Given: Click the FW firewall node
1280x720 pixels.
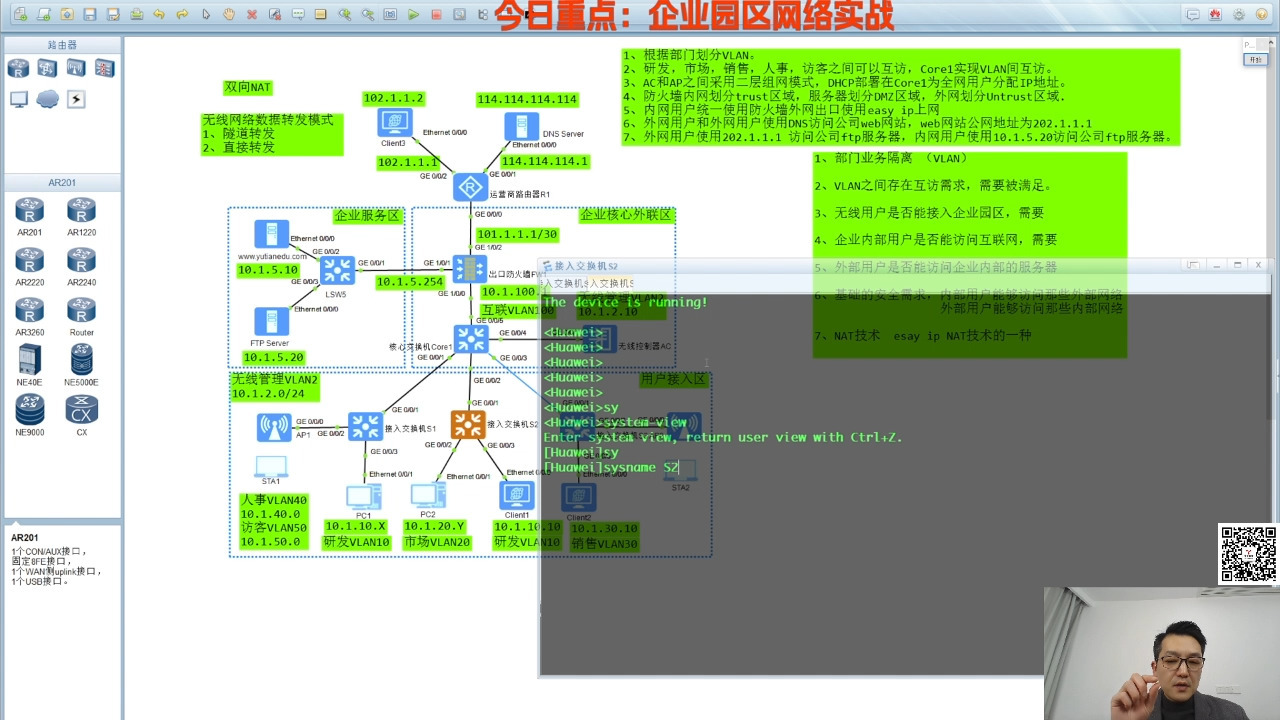Looking at the screenshot, I should coord(470,268).
